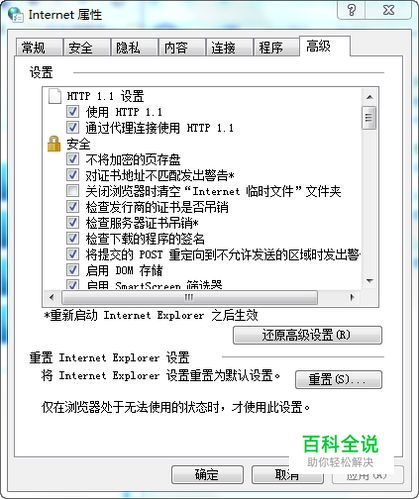The height and width of the screenshot is (499, 419).
Task: Click the settings list scroll down arrow
Action: pos(369,281)
